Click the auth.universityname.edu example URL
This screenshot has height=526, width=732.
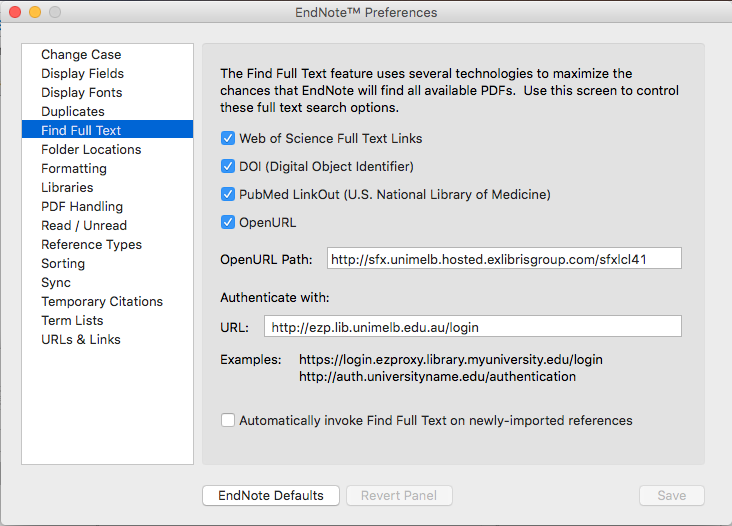click(437, 377)
